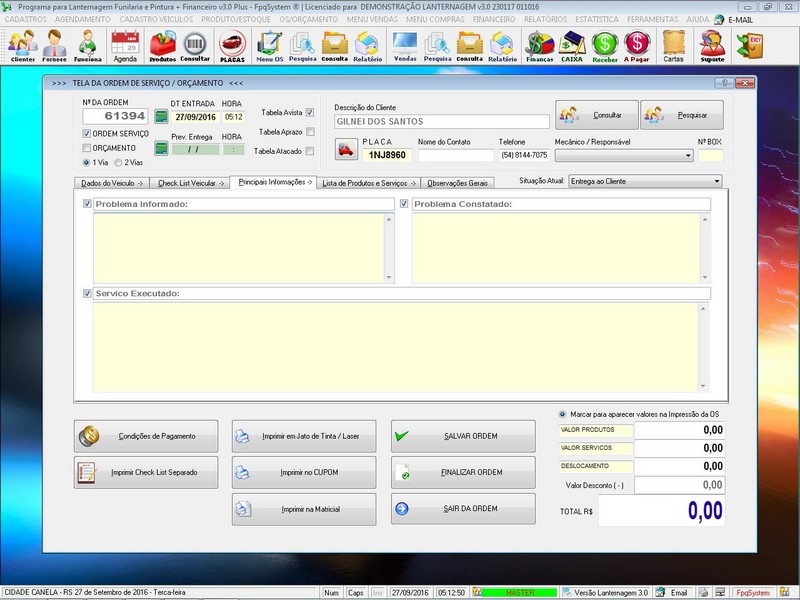Click the Receber green dollar icon
Screen dimensions: 800x600
(x=604, y=45)
